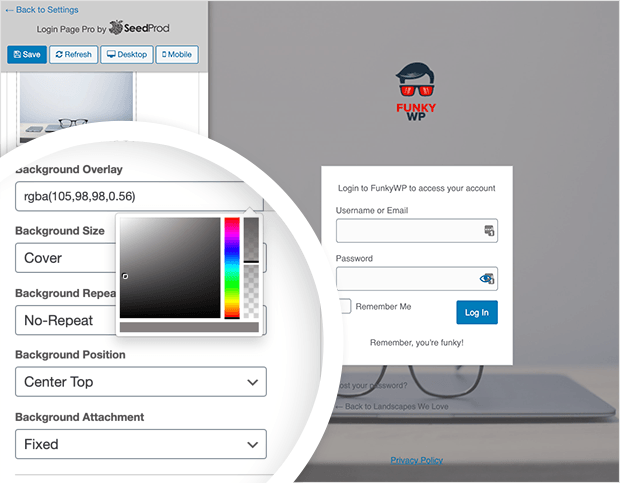This screenshot has width=620, height=483.
Task: Open the Background Attachment Fixed dropdown
Action: tap(141, 444)
